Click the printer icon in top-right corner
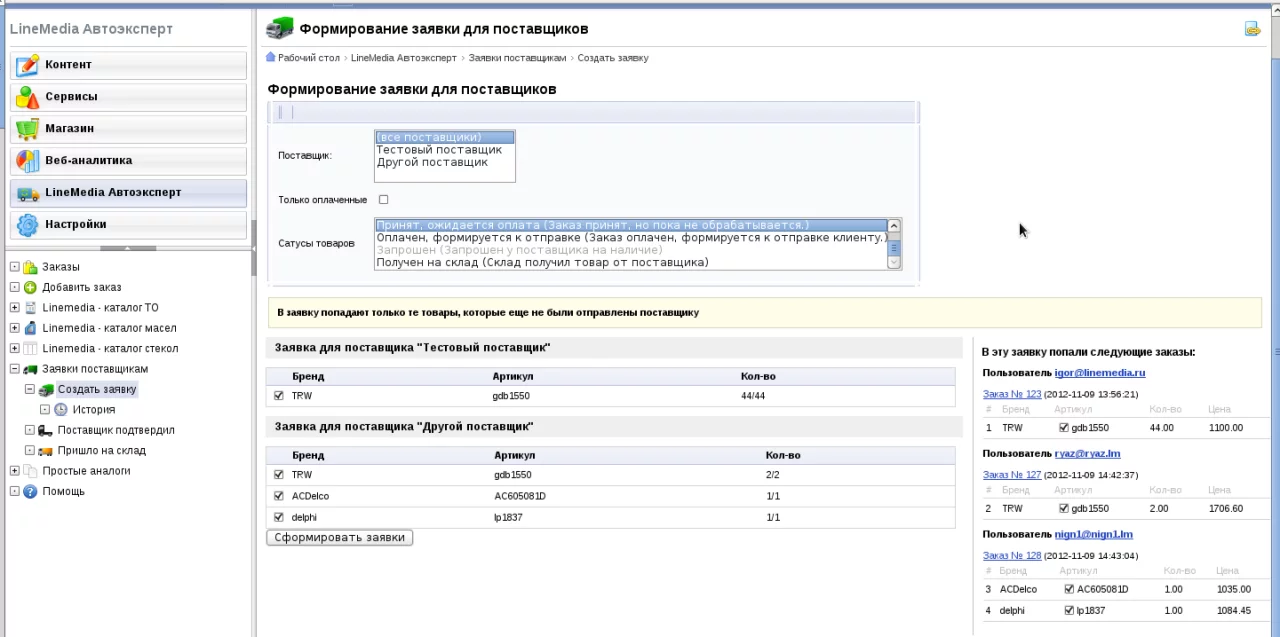This screenshot has height=637, width=1280. (1252, 29)
